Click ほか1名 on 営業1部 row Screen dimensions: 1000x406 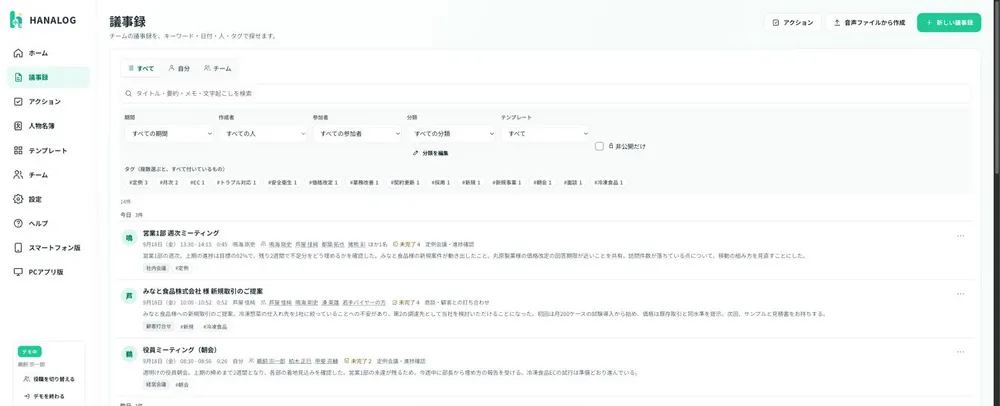(379, 244)
